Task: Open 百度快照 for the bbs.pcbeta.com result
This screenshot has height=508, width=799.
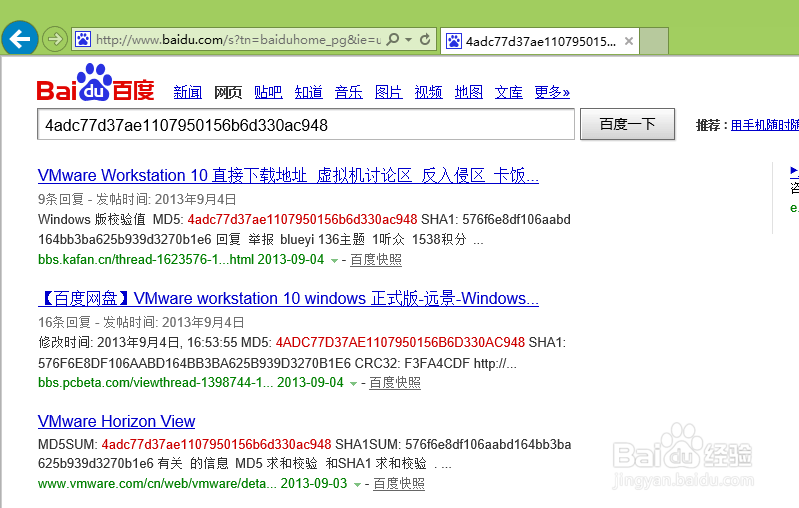Action: [395, 383]
